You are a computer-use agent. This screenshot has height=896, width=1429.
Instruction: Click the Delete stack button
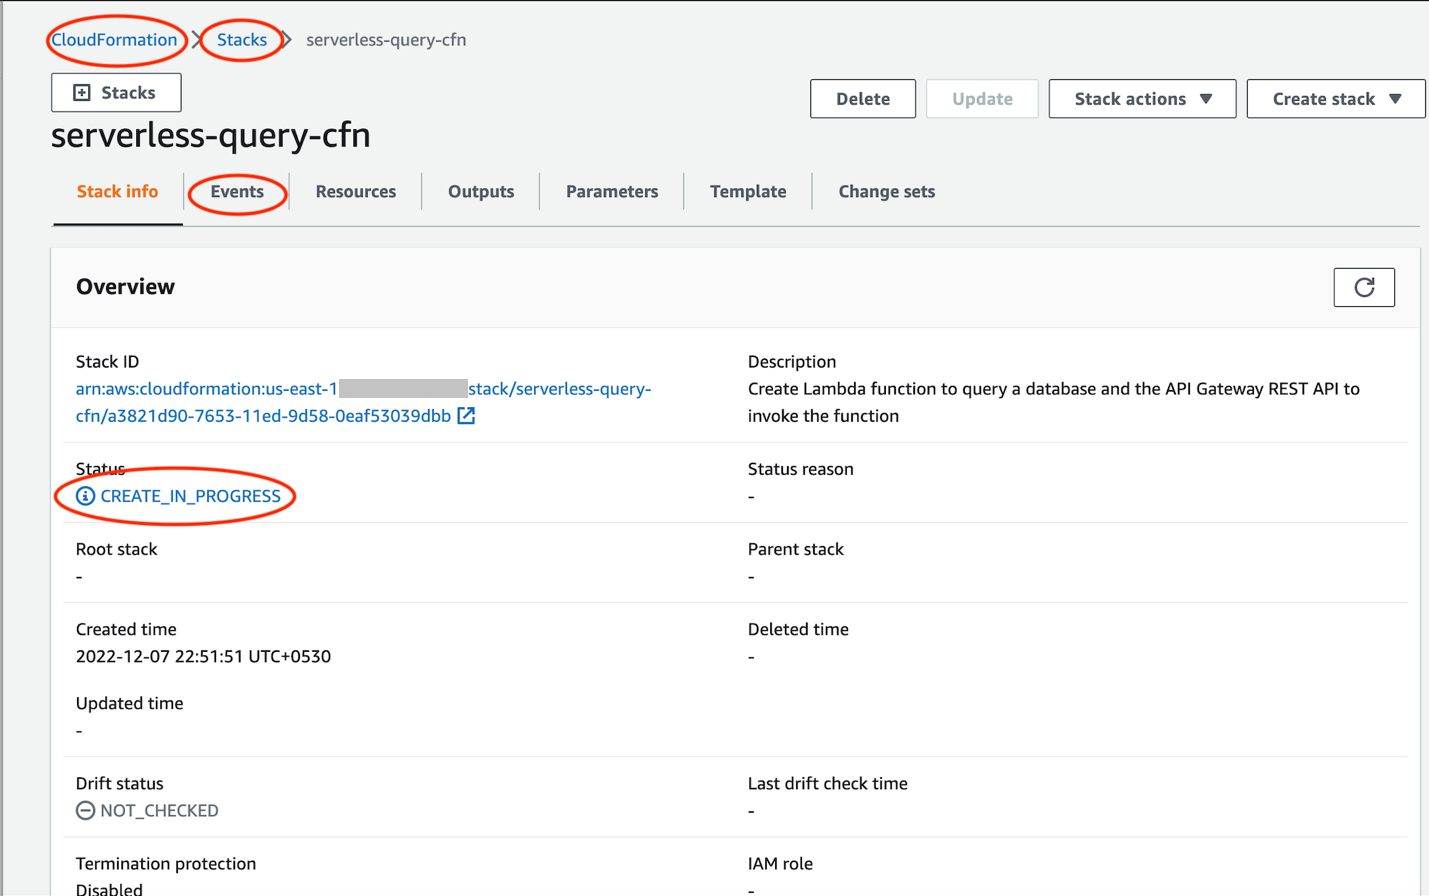(863, 99)
